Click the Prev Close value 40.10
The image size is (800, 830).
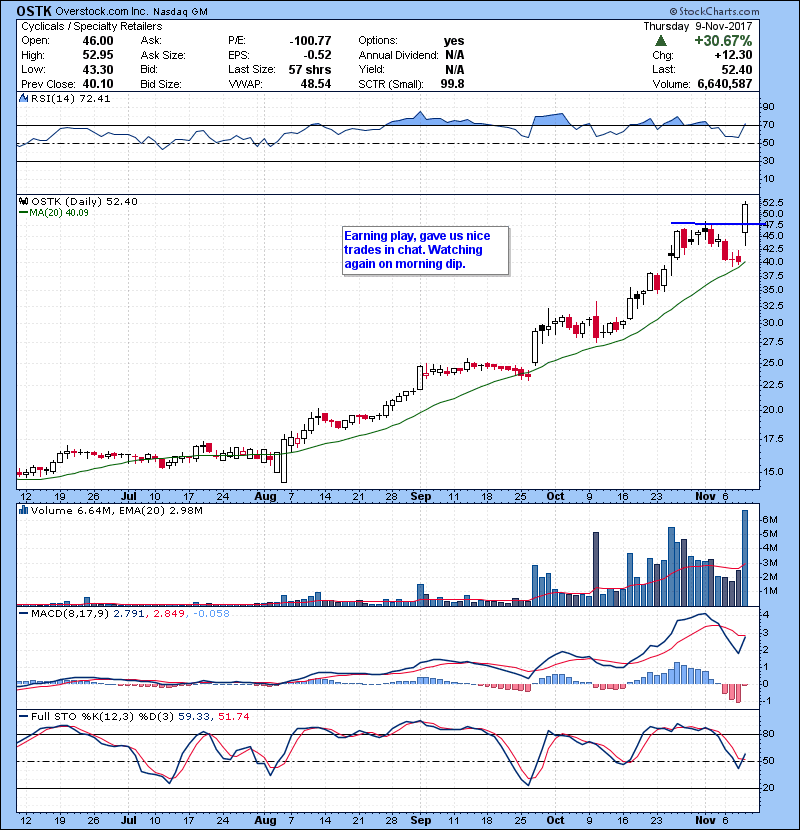point(98,84)
